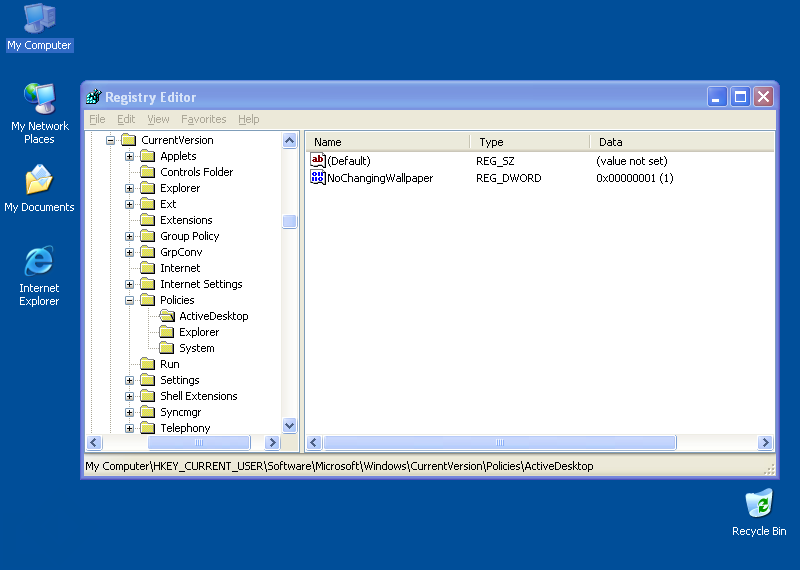Open the File menu
This screenshot has height=570, width=800.
(97, 119)
